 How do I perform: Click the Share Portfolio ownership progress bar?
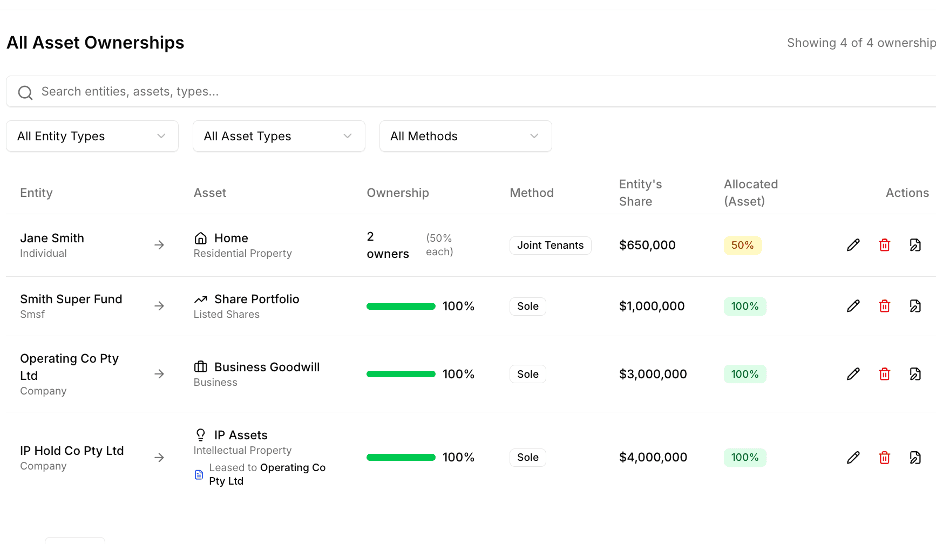(x=401, y=306)
